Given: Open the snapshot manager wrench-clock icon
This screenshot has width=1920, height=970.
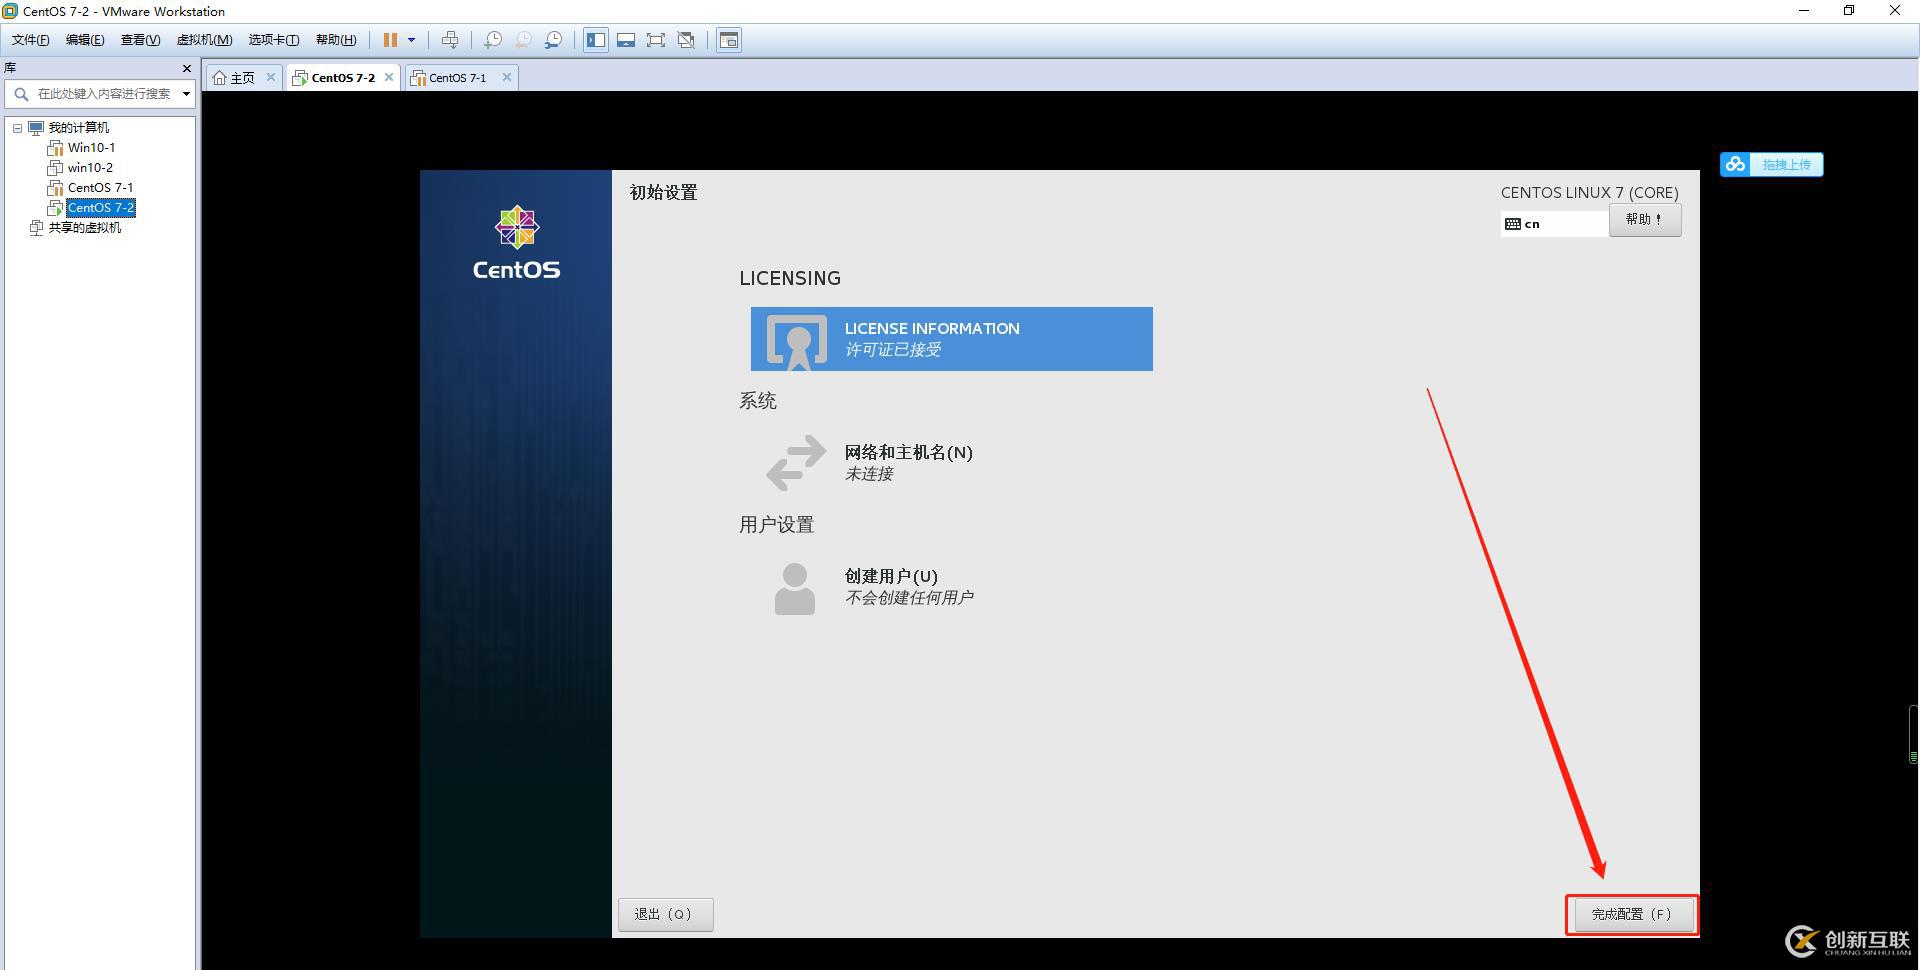Looking at the screenshot, I should pos(553,40).
